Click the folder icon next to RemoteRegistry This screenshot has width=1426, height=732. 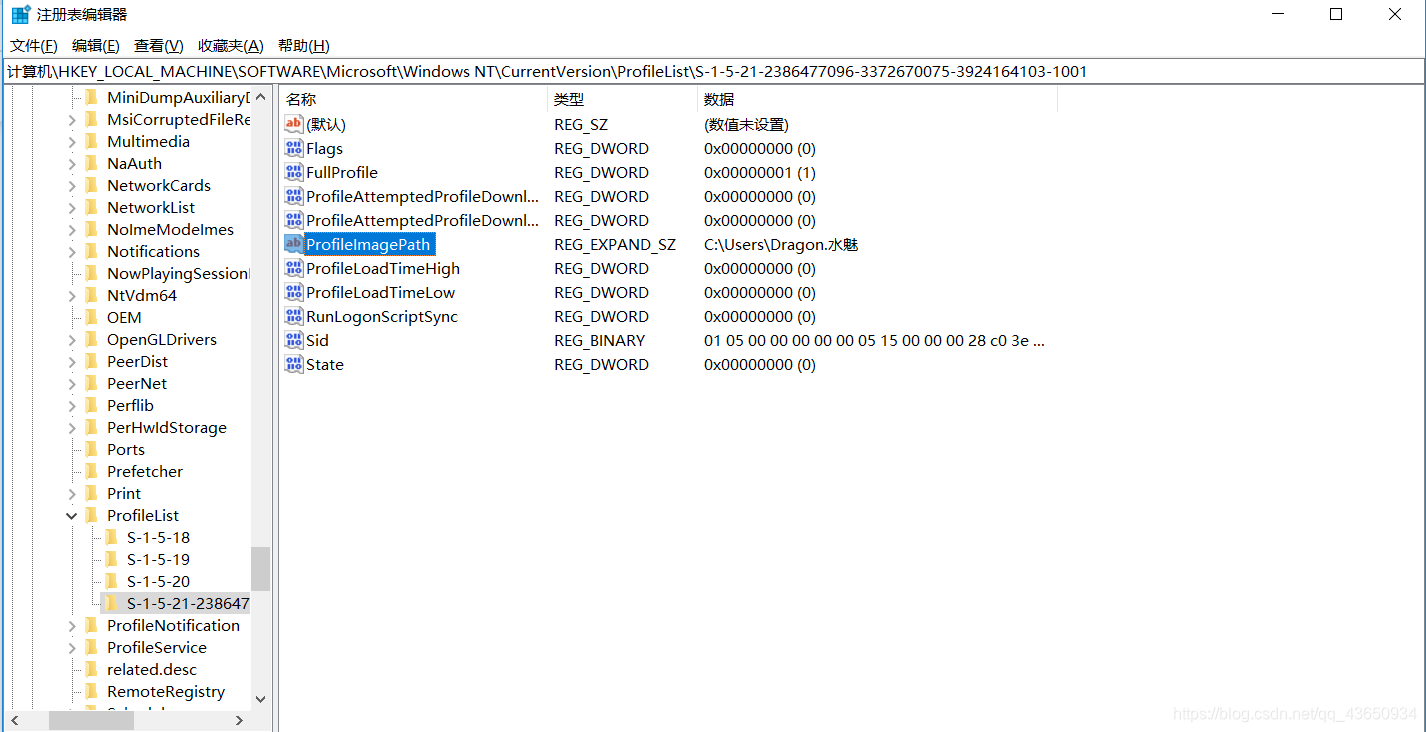92,692
